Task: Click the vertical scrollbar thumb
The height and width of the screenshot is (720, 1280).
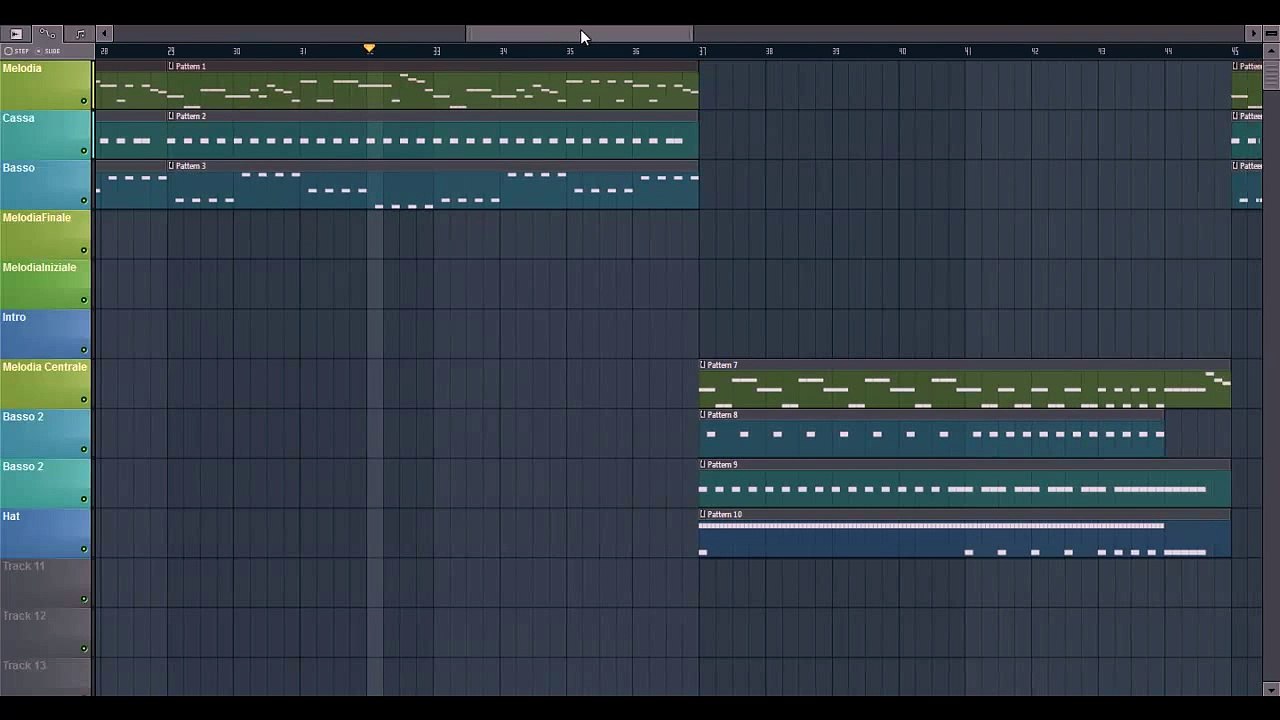Action: tap(1271, 76)
